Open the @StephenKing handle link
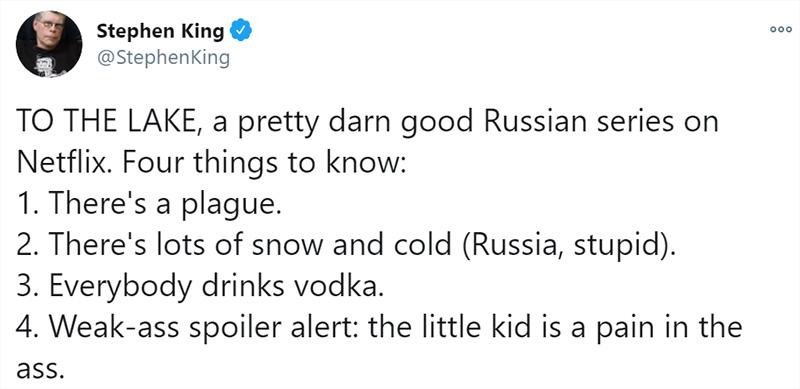 [163, 58]
